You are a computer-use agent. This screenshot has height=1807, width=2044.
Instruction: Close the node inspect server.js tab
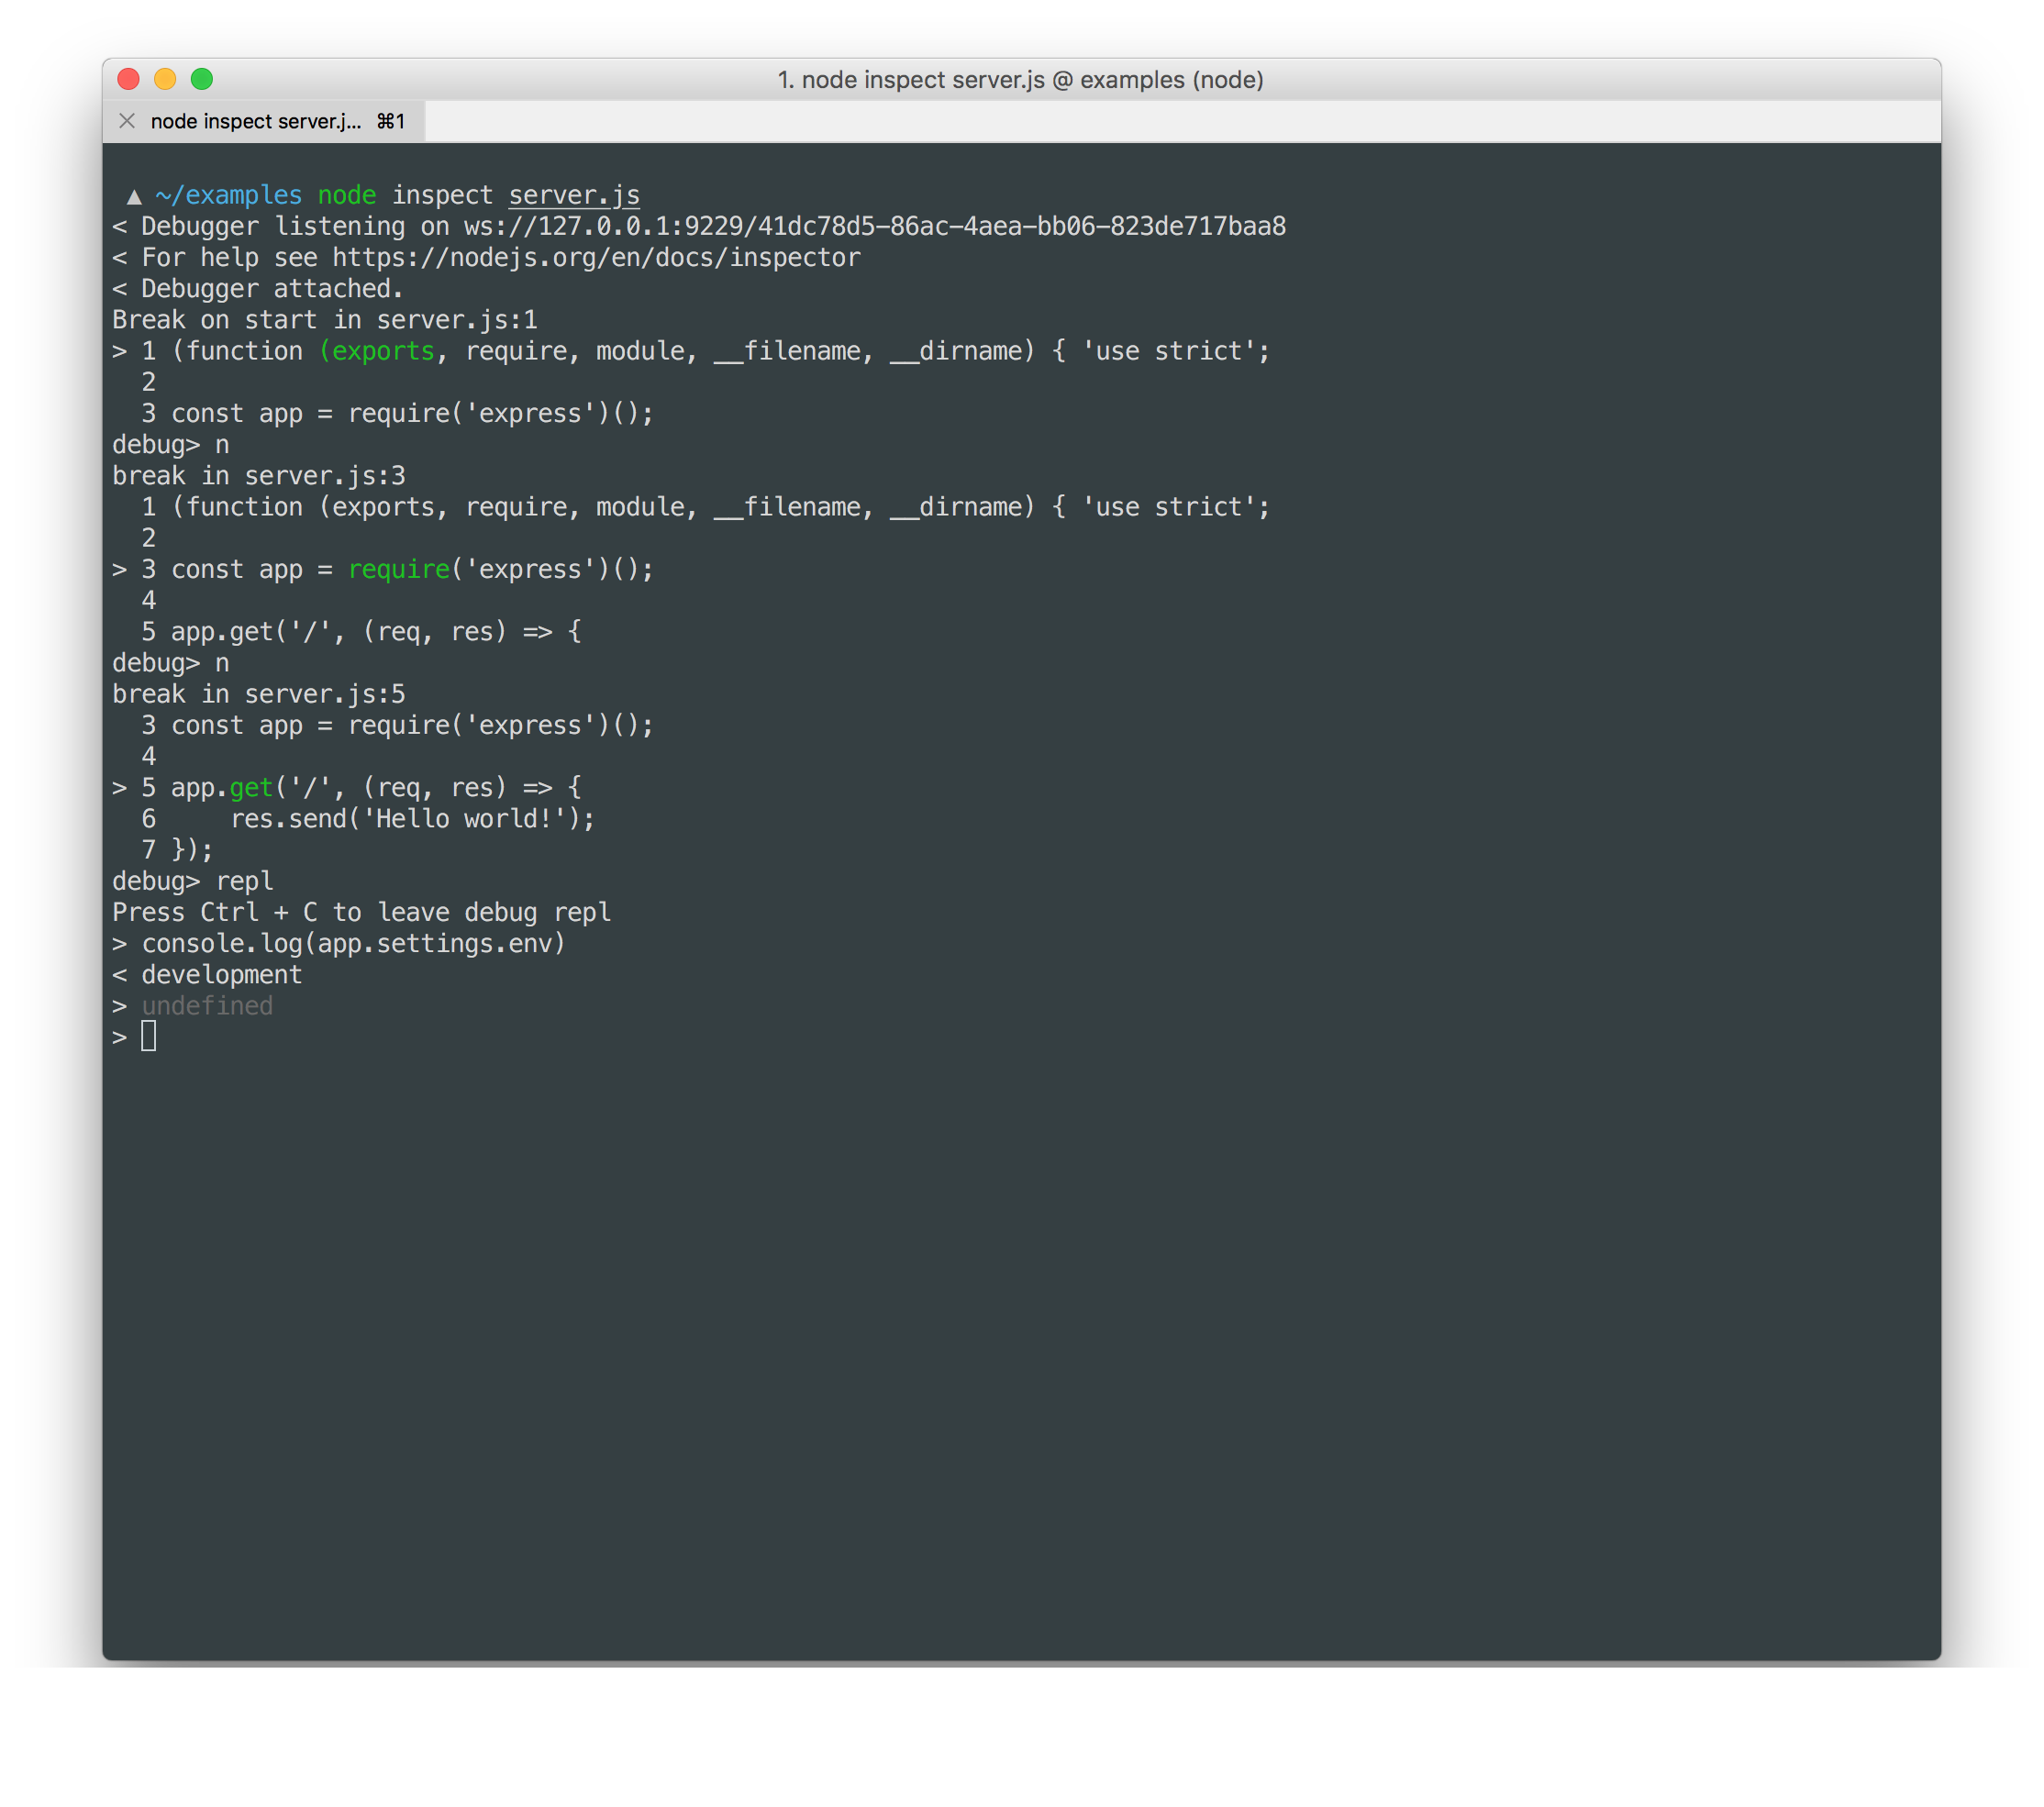[127, 121]
